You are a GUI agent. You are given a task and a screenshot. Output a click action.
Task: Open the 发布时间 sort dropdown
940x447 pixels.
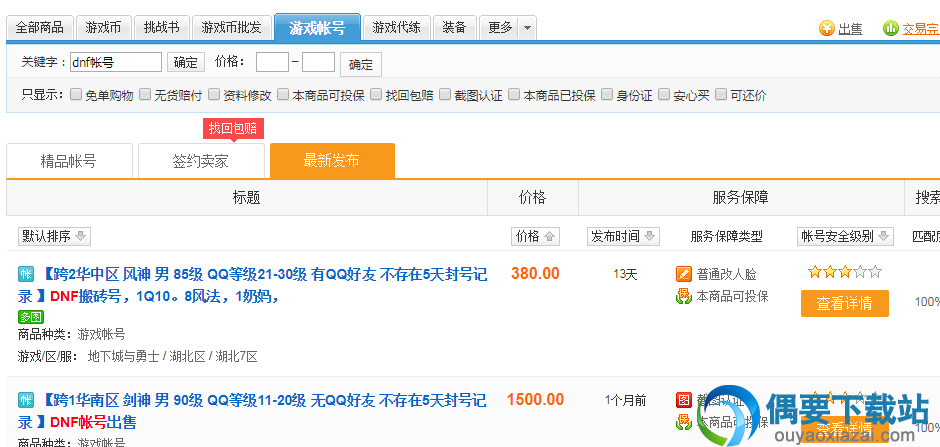(623, 236)
